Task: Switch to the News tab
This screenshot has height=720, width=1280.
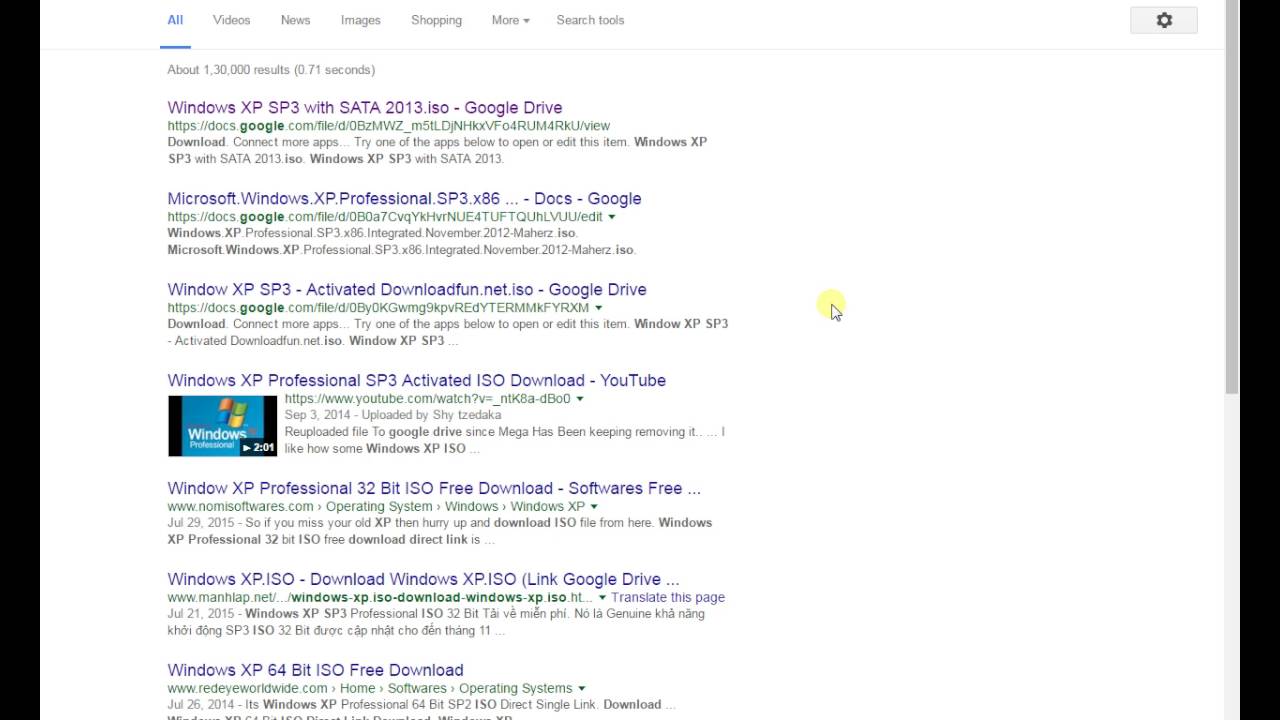Action: 295,20
